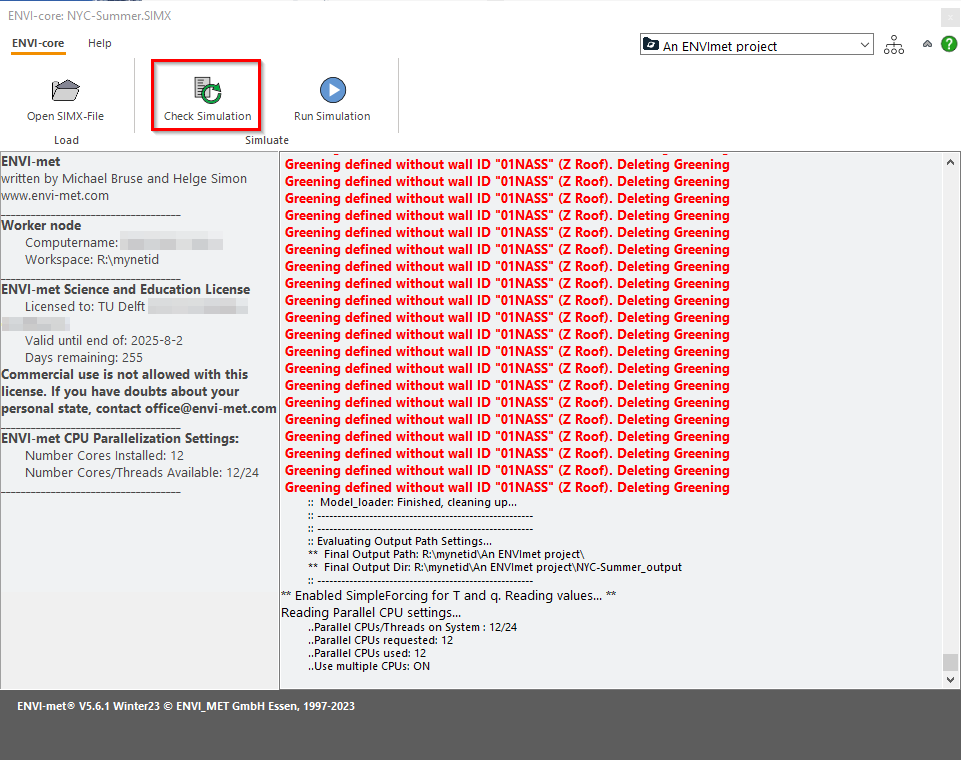The height and width of the screenshot is (760, 961).
Task: Click the 'Workspace: R:\mynetid' entry
Action: pyautogui.click(x=92, y=260)
